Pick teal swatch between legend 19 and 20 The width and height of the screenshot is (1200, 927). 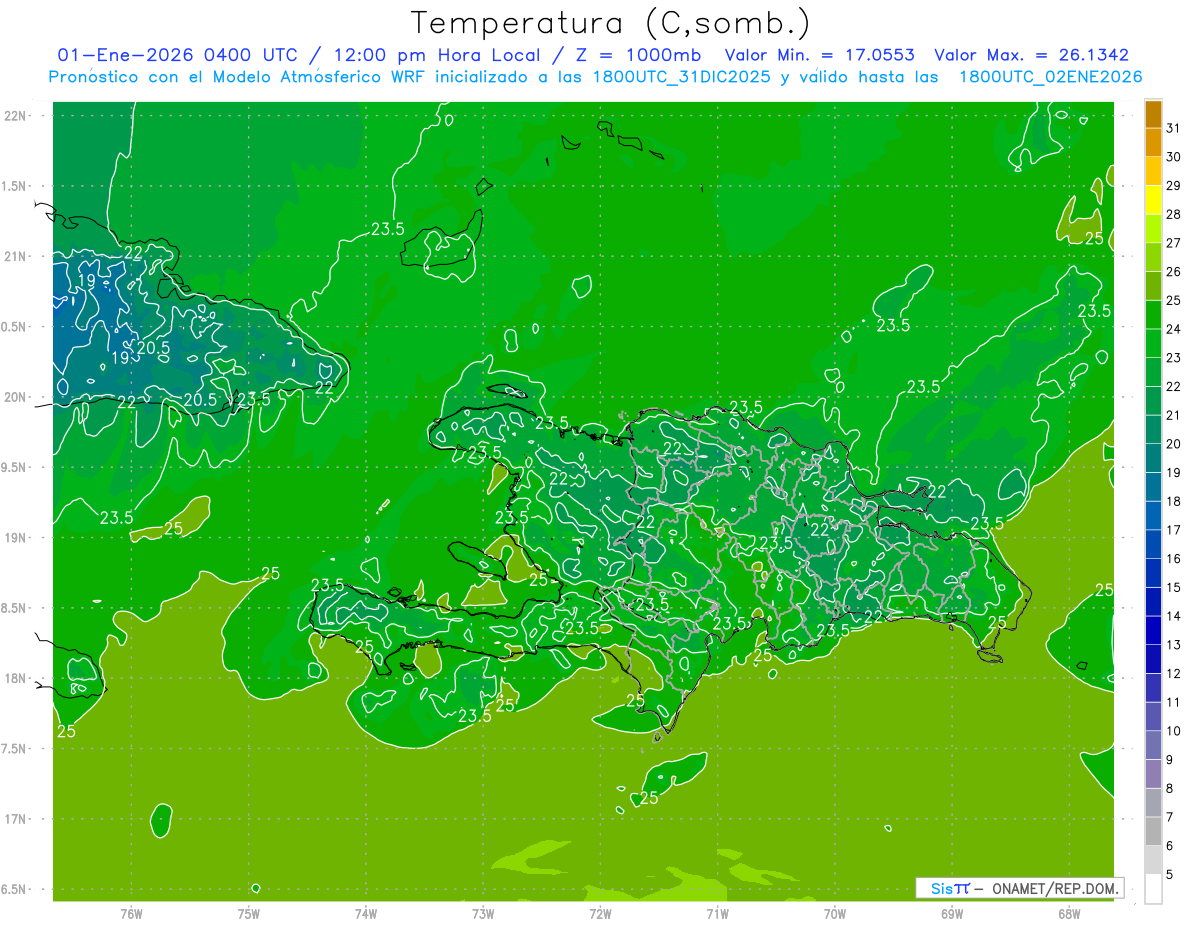point(1153,458)
